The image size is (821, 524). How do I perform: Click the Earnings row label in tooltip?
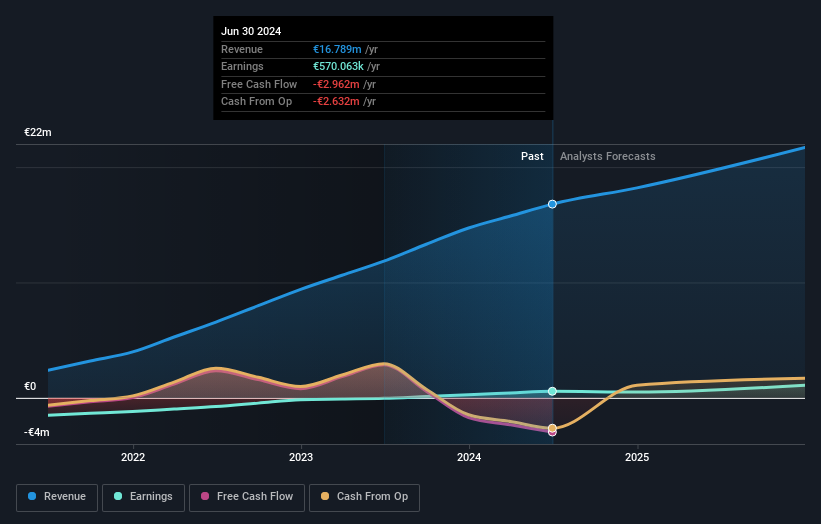[242, 66]
